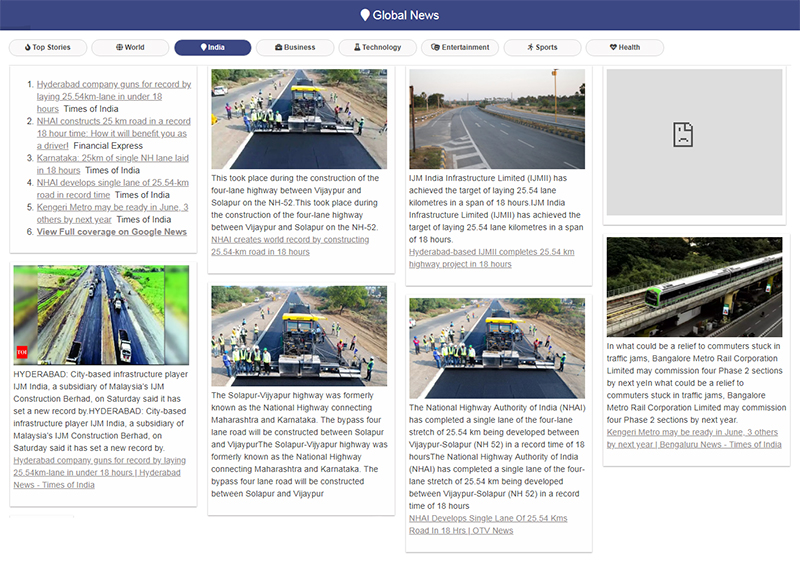The image size is (800, 565).
Task: Open 'NHAI Develops Single Lane' OTV News link
Action: coord(488,524)
